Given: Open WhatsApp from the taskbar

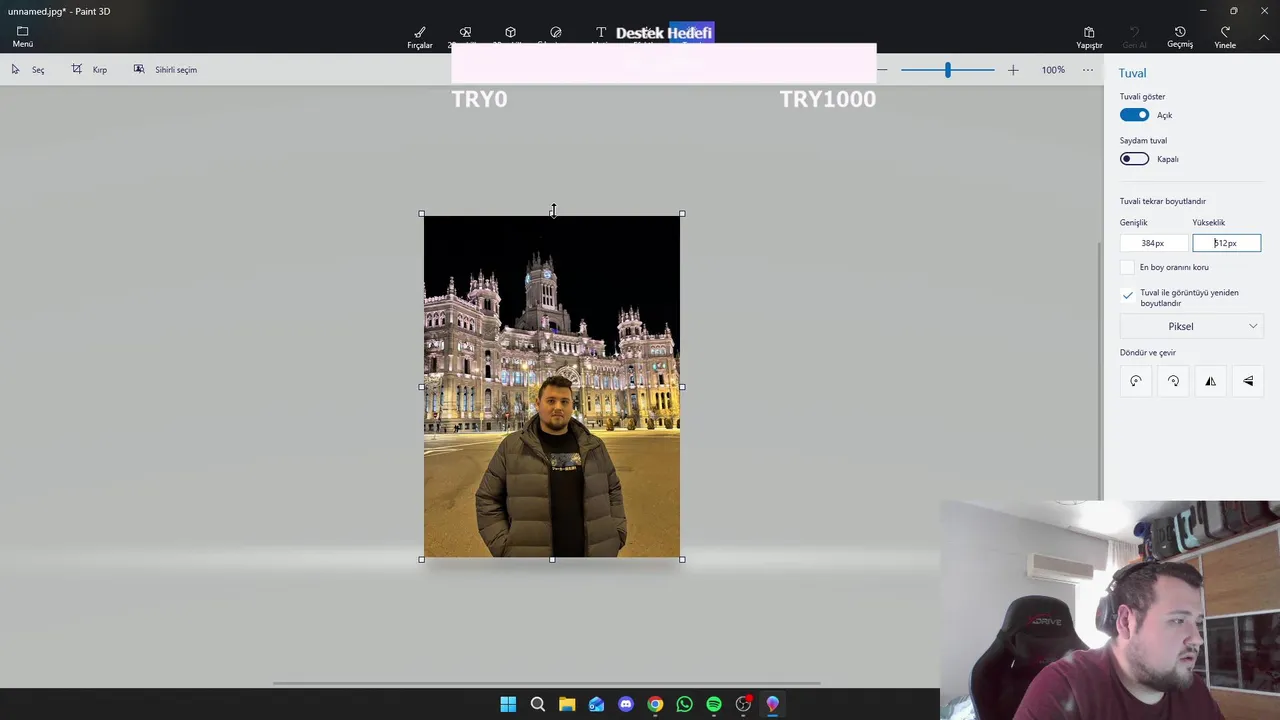Looking at the screenshot, I should [x=684, y=704].
